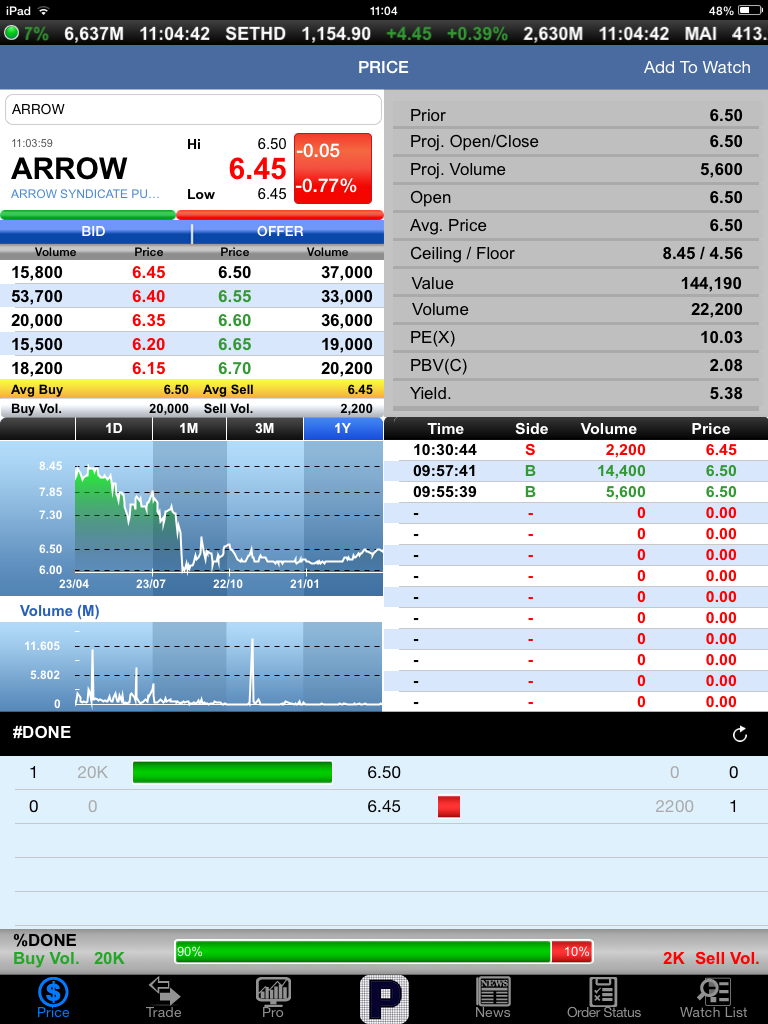
Task: Tap bid volume 53,700
Action: coord(37,296)
